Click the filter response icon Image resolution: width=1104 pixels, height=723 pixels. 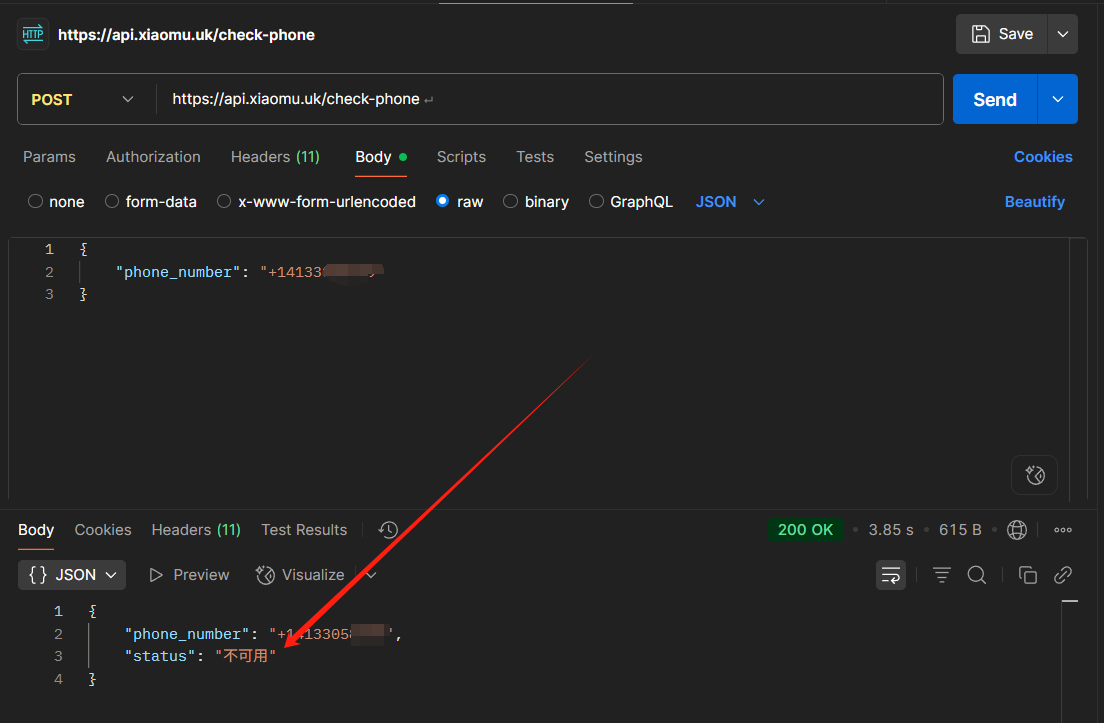[x=941, y=575]
